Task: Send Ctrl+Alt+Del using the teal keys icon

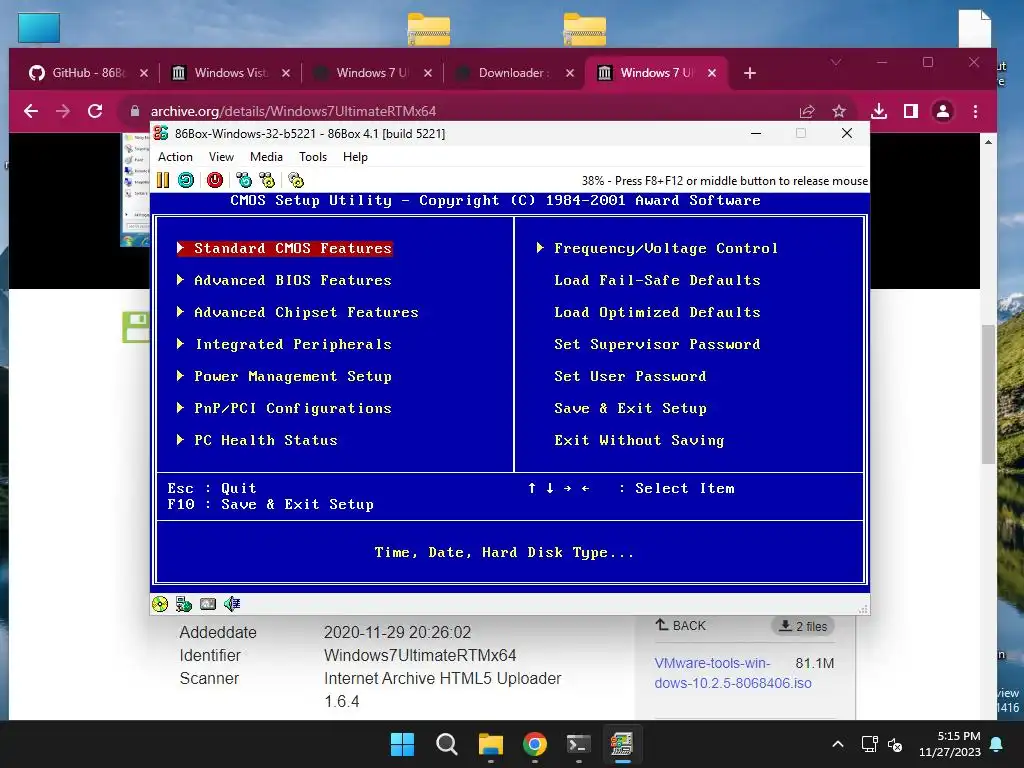Action: click(x=244, y=180)
